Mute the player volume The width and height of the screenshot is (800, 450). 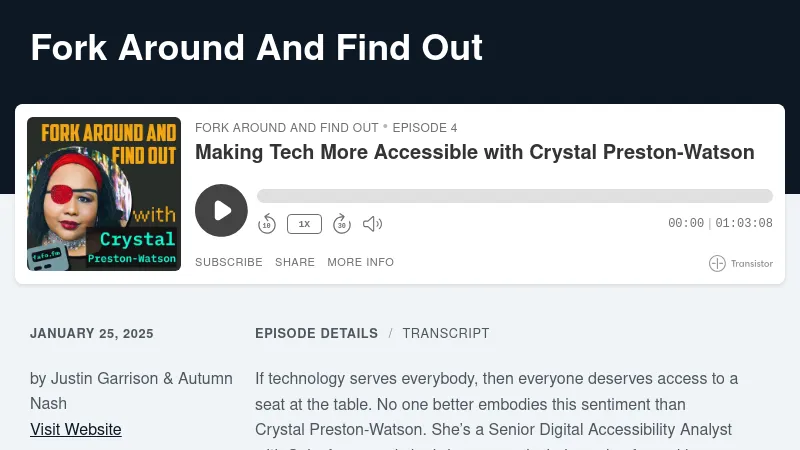coord(372,224)
